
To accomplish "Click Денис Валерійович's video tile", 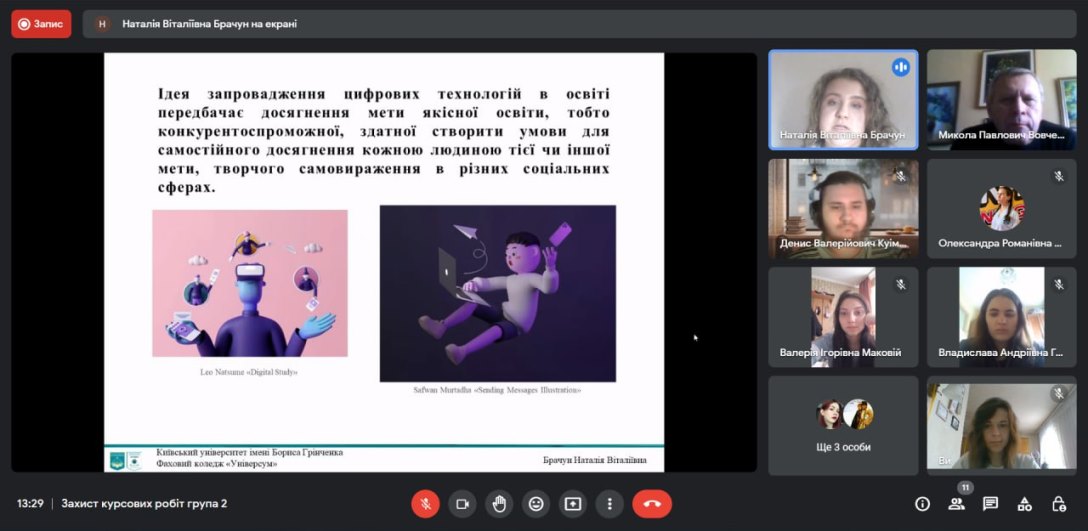I will [842, 208].
